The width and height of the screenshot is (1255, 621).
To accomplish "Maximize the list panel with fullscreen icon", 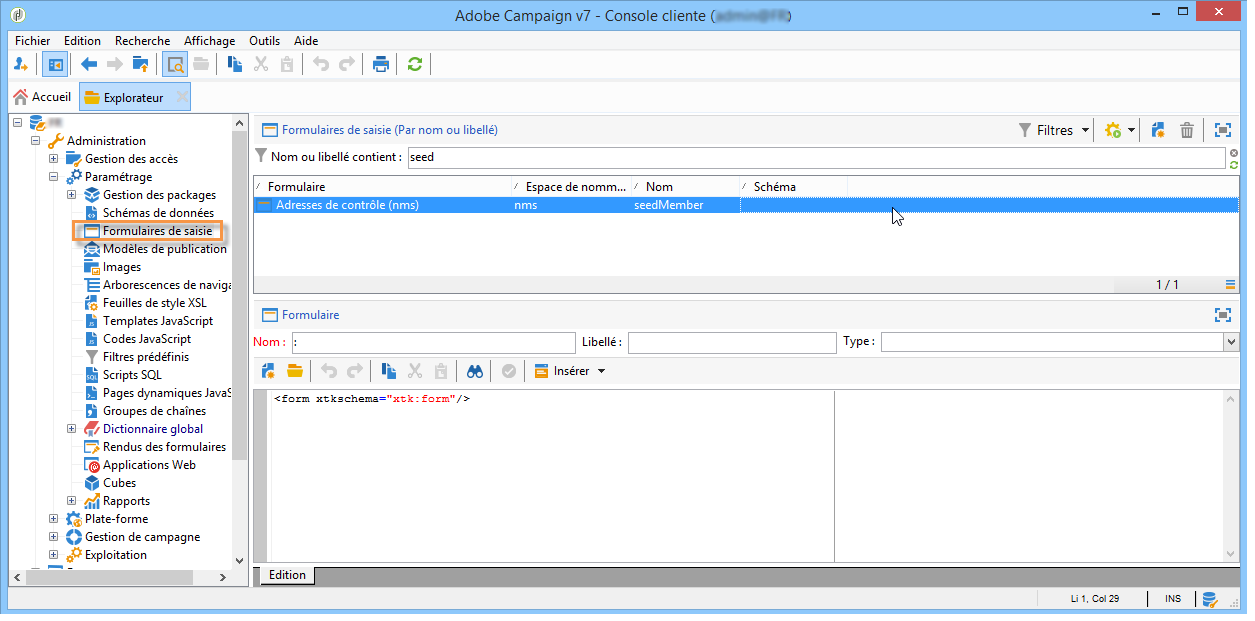I will pos(1222,130).
